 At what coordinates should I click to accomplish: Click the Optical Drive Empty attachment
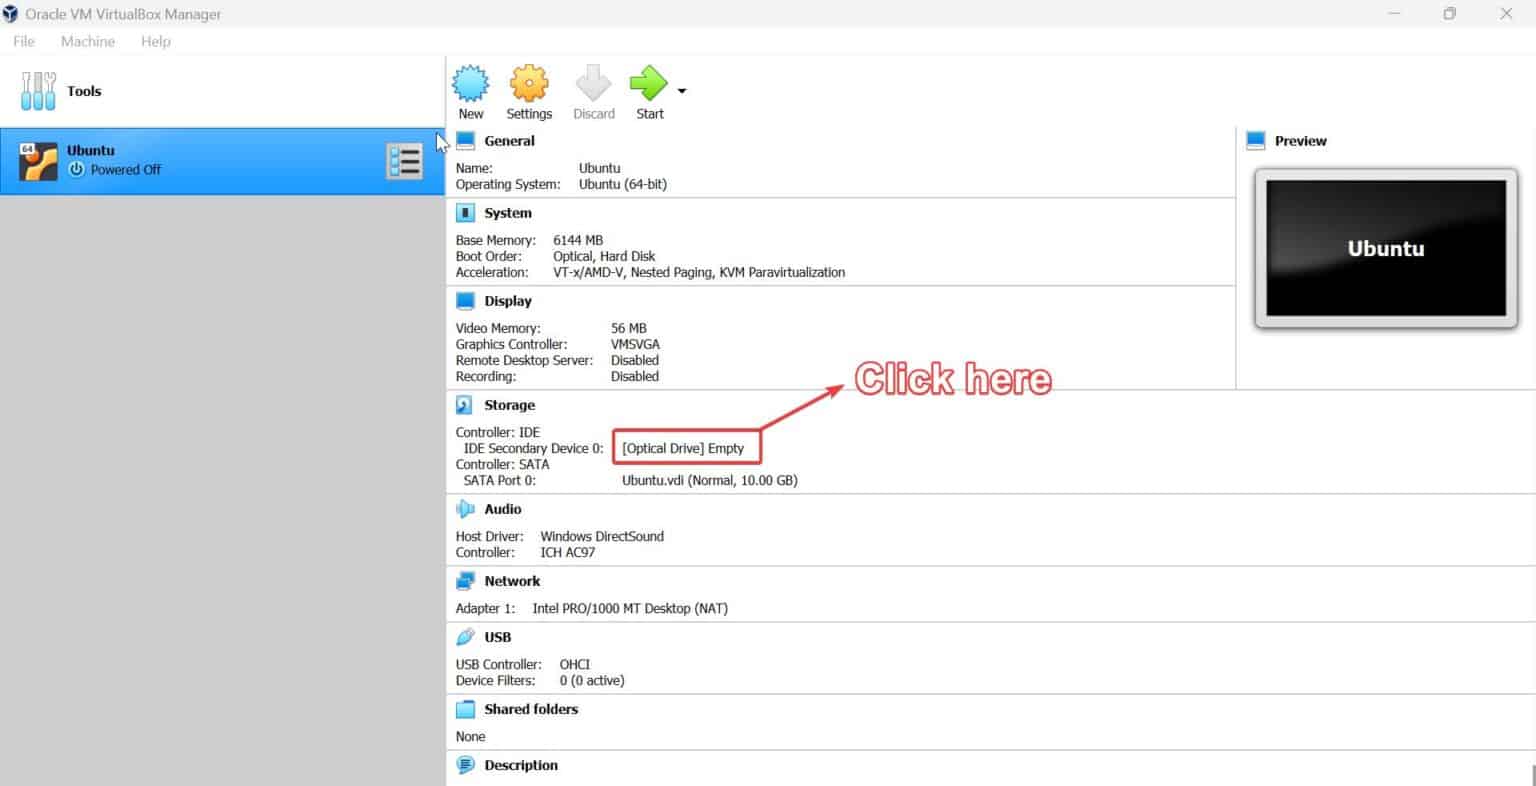[686, 447]
